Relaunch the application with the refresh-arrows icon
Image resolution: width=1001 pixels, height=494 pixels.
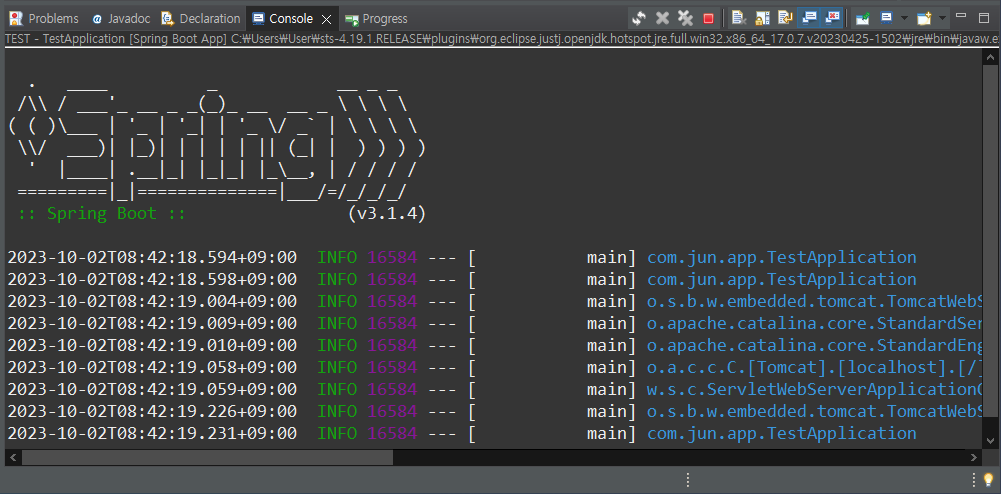pos(639,19)
